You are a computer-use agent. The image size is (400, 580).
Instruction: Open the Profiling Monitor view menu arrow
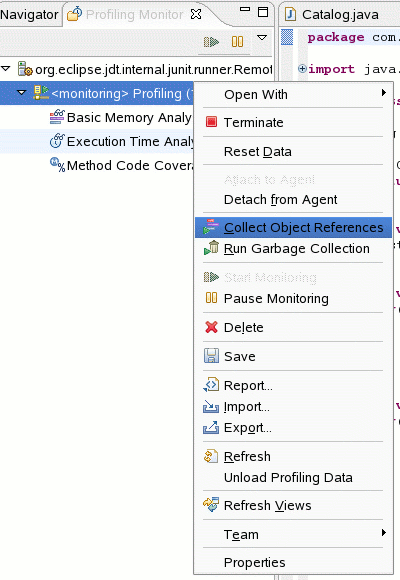[x=262, y=37]
